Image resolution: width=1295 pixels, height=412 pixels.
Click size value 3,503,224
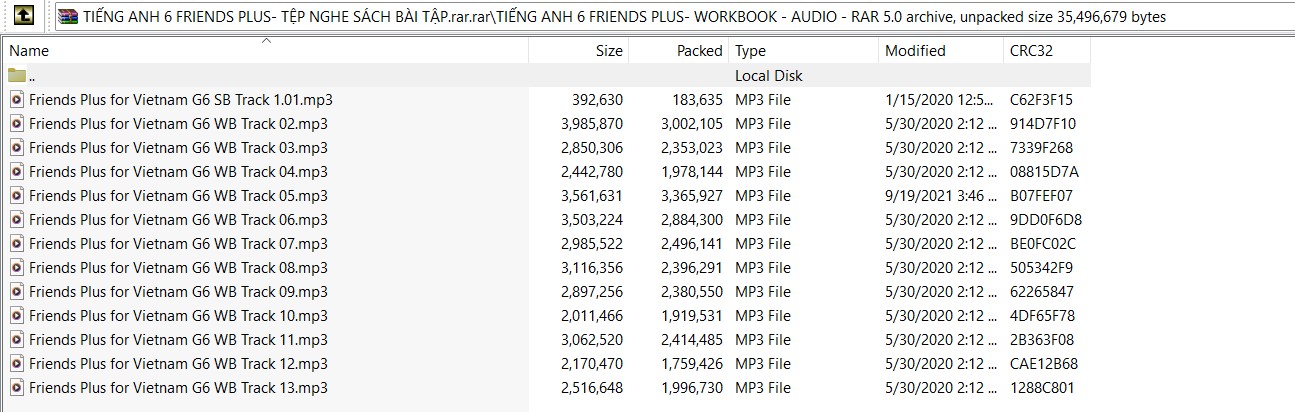pos(592,219)
